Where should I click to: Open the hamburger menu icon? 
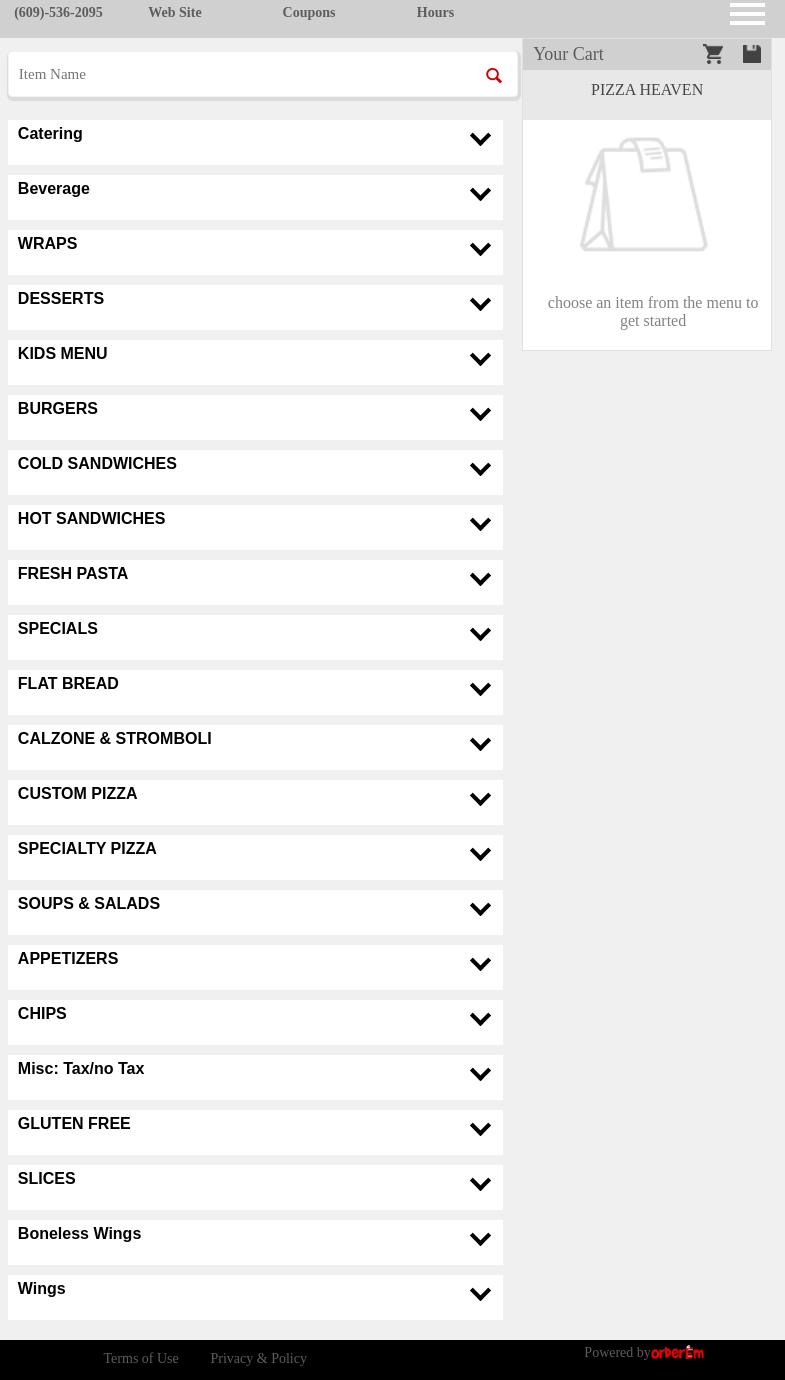pos(747,13)
